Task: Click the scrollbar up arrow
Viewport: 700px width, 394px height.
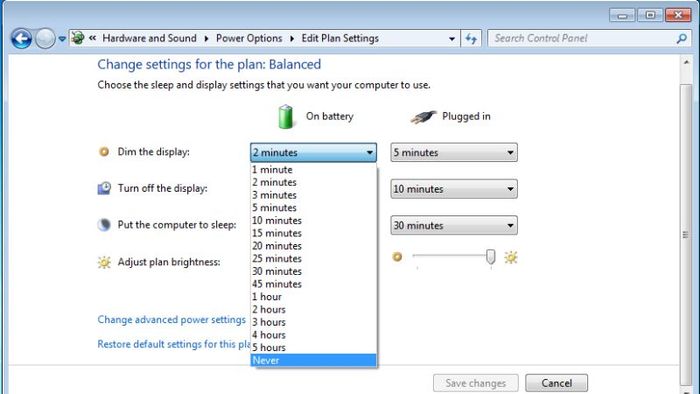Action: (x=686, y=63)
